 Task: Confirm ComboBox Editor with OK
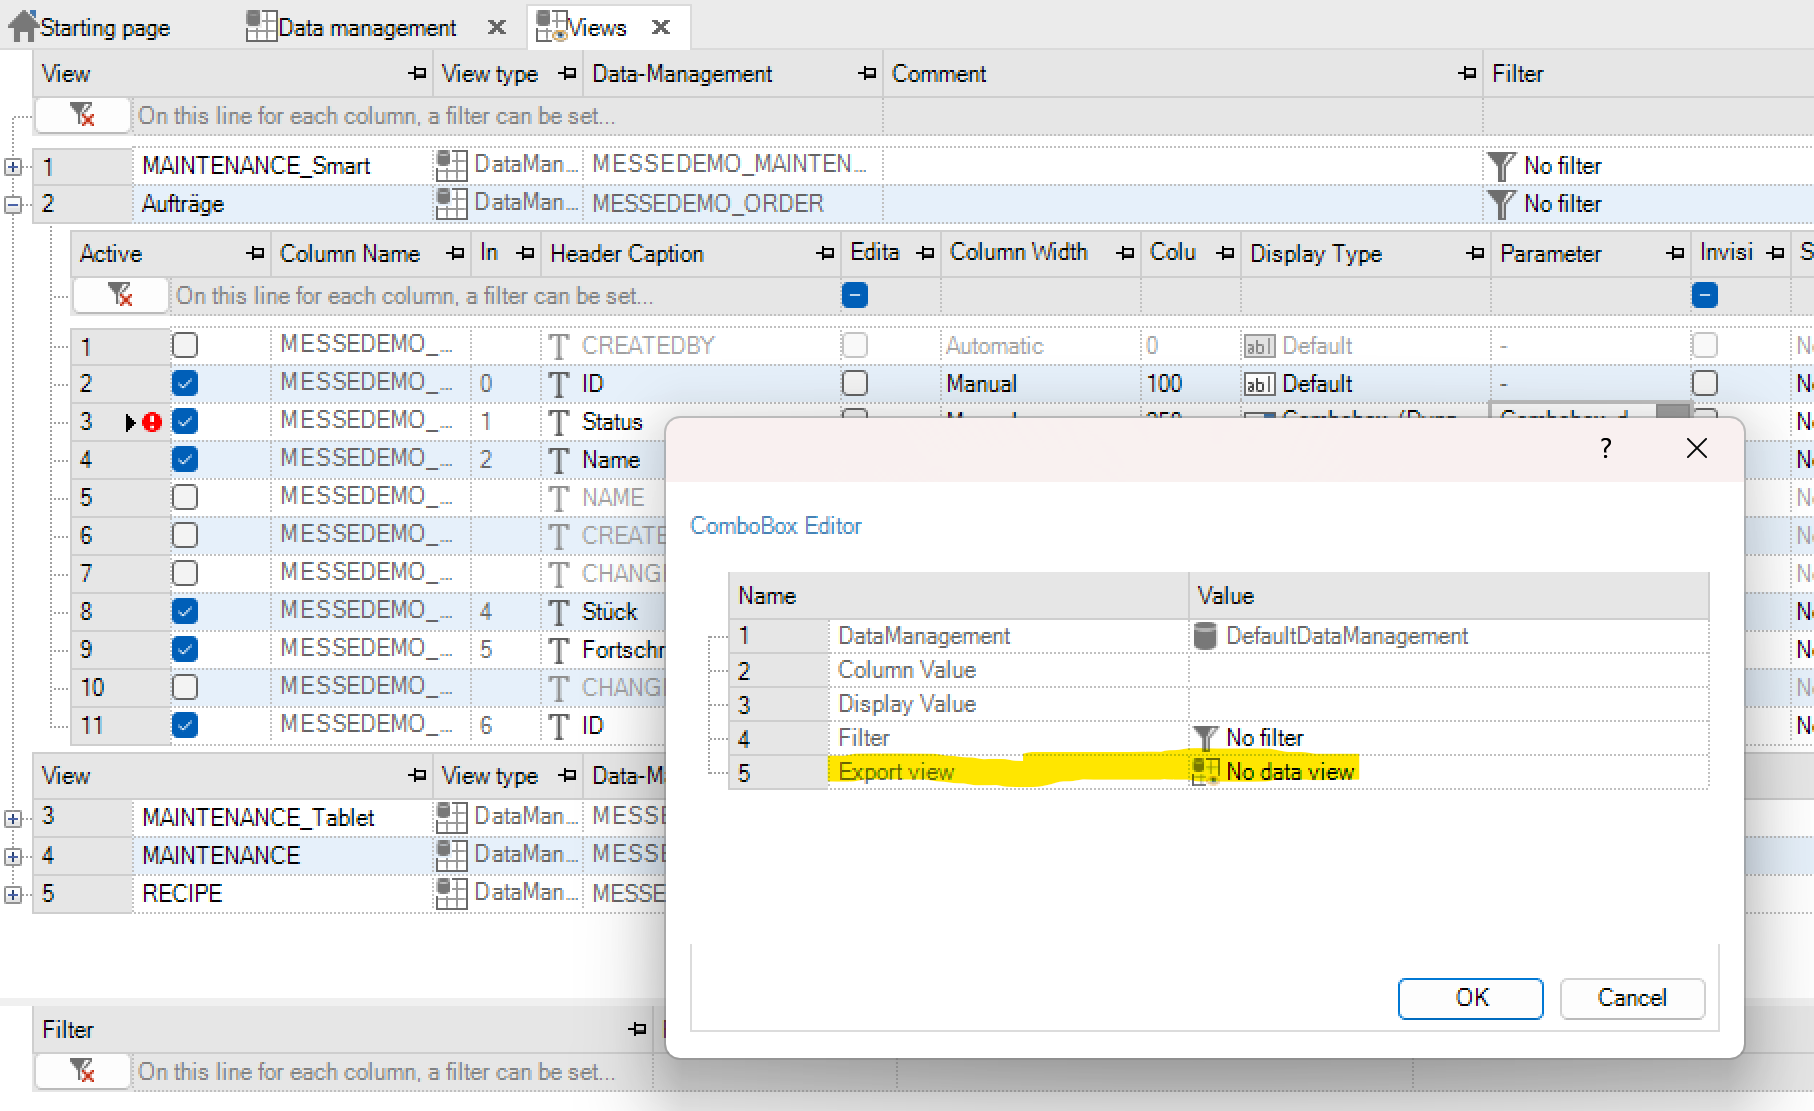(1470, 998)
